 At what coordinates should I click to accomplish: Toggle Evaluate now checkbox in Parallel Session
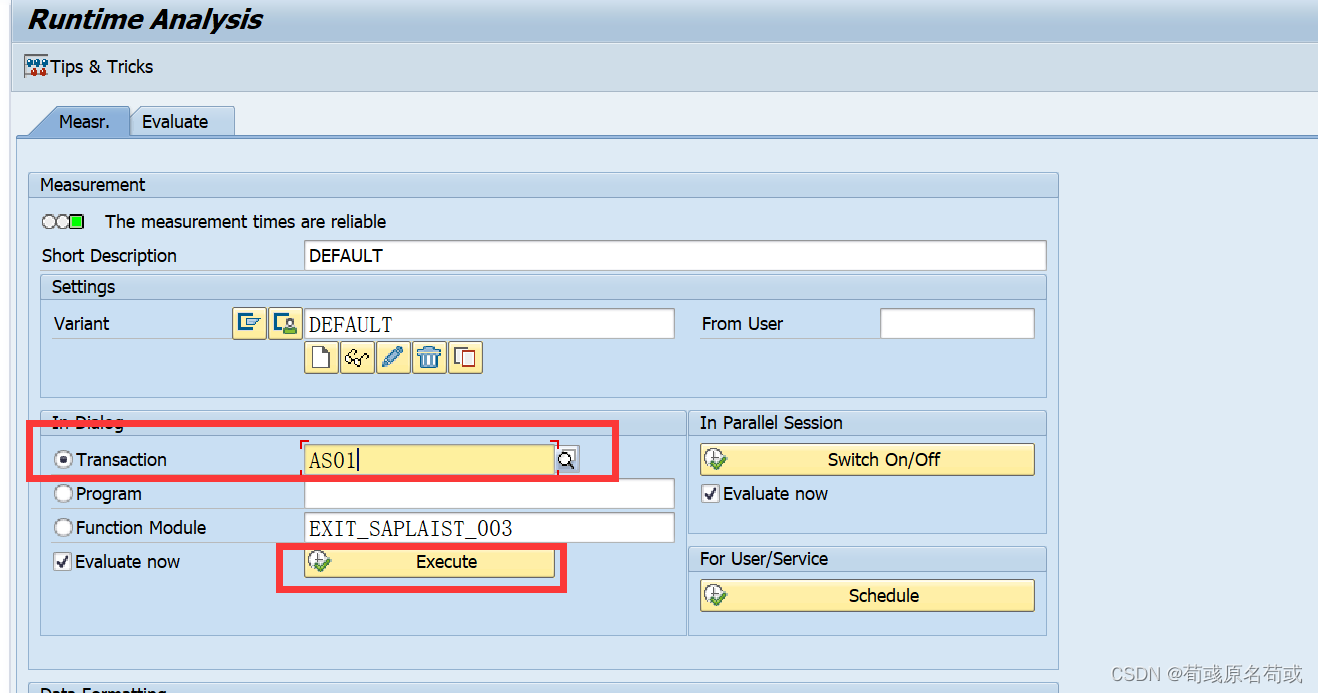click(711, 494)
